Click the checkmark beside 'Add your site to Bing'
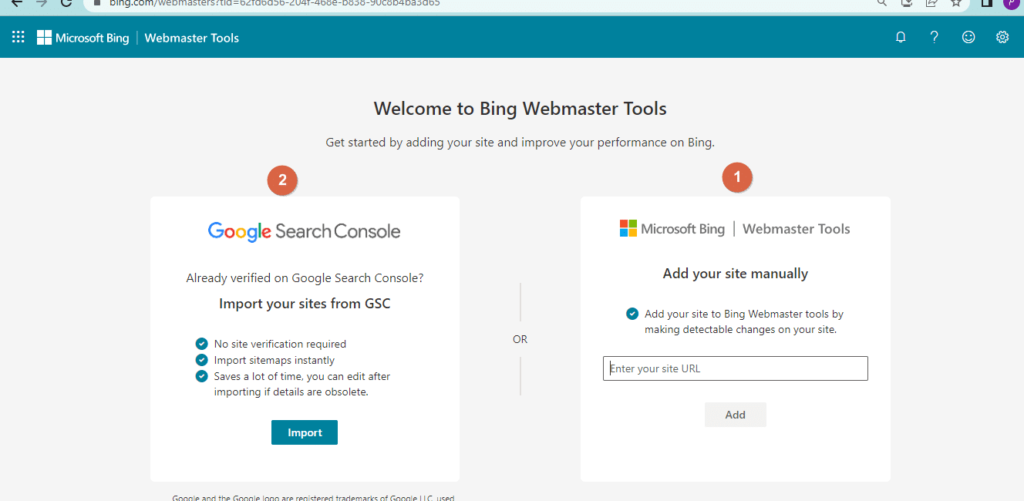 tap(632, 314)
